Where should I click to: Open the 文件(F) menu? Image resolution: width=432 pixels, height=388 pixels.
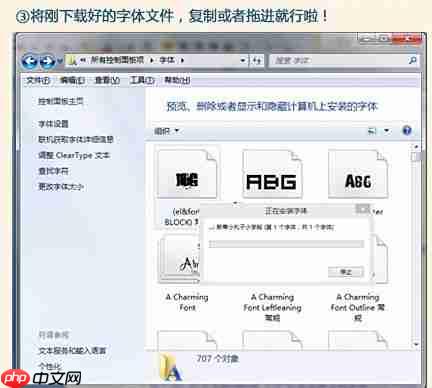(x=38, y=80)
